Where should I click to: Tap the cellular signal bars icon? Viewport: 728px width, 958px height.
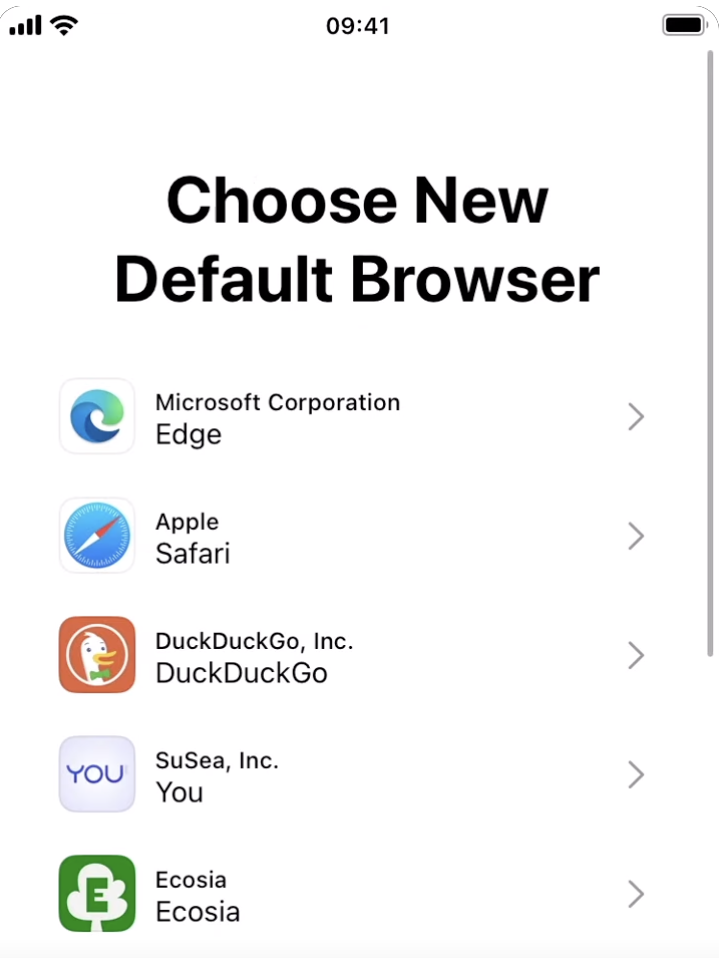(x=26, y=25)
